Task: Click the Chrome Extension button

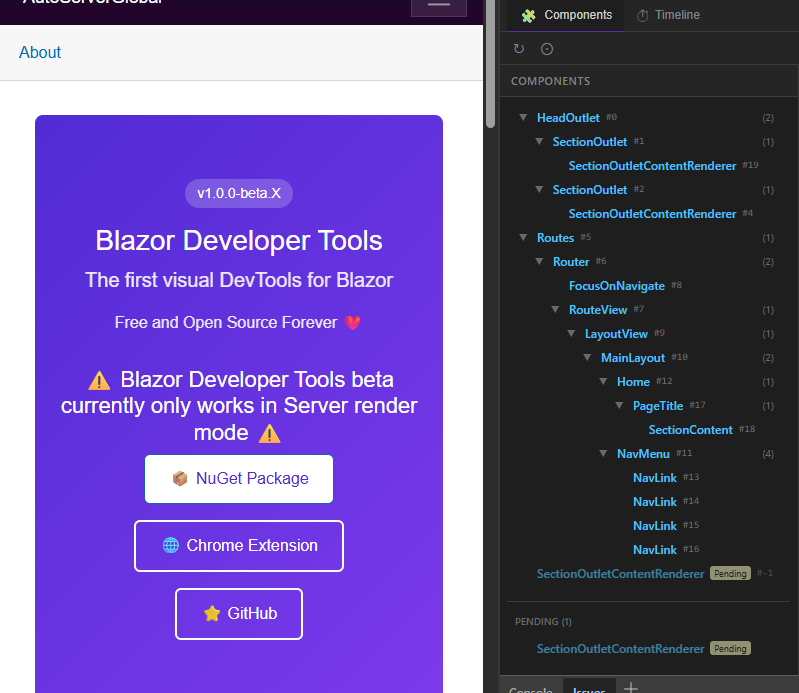Action: pos(239,546)
